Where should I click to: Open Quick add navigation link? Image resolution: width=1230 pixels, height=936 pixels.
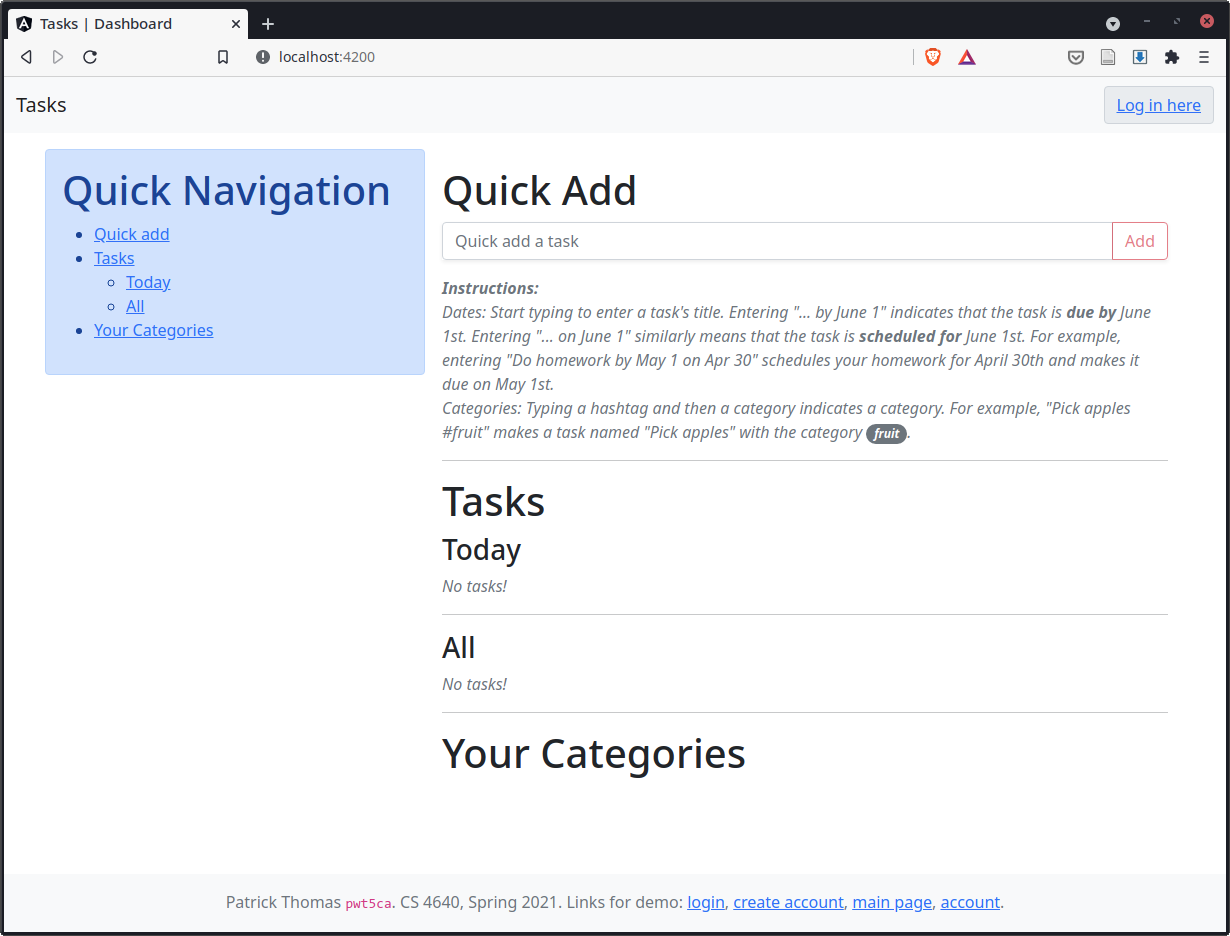(132, 234)
